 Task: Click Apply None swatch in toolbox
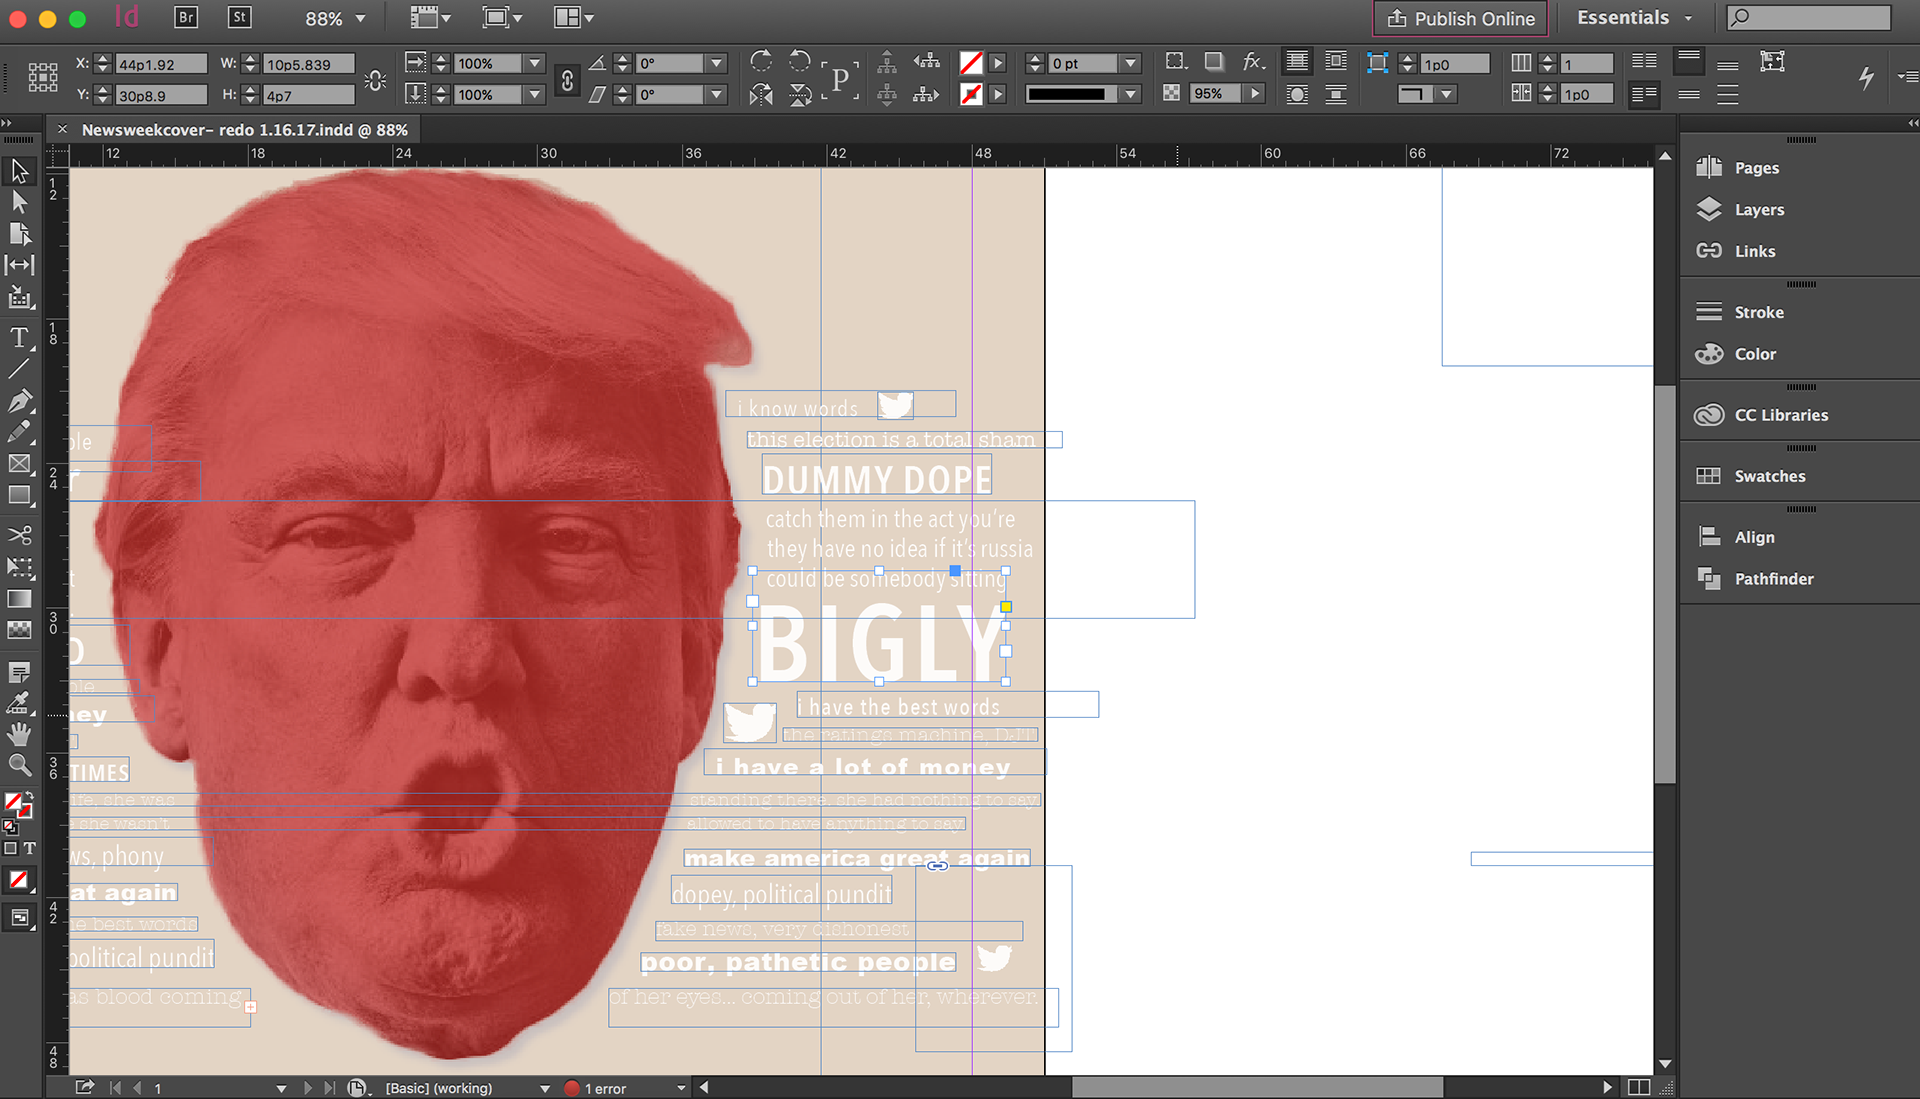pos(19,881)
